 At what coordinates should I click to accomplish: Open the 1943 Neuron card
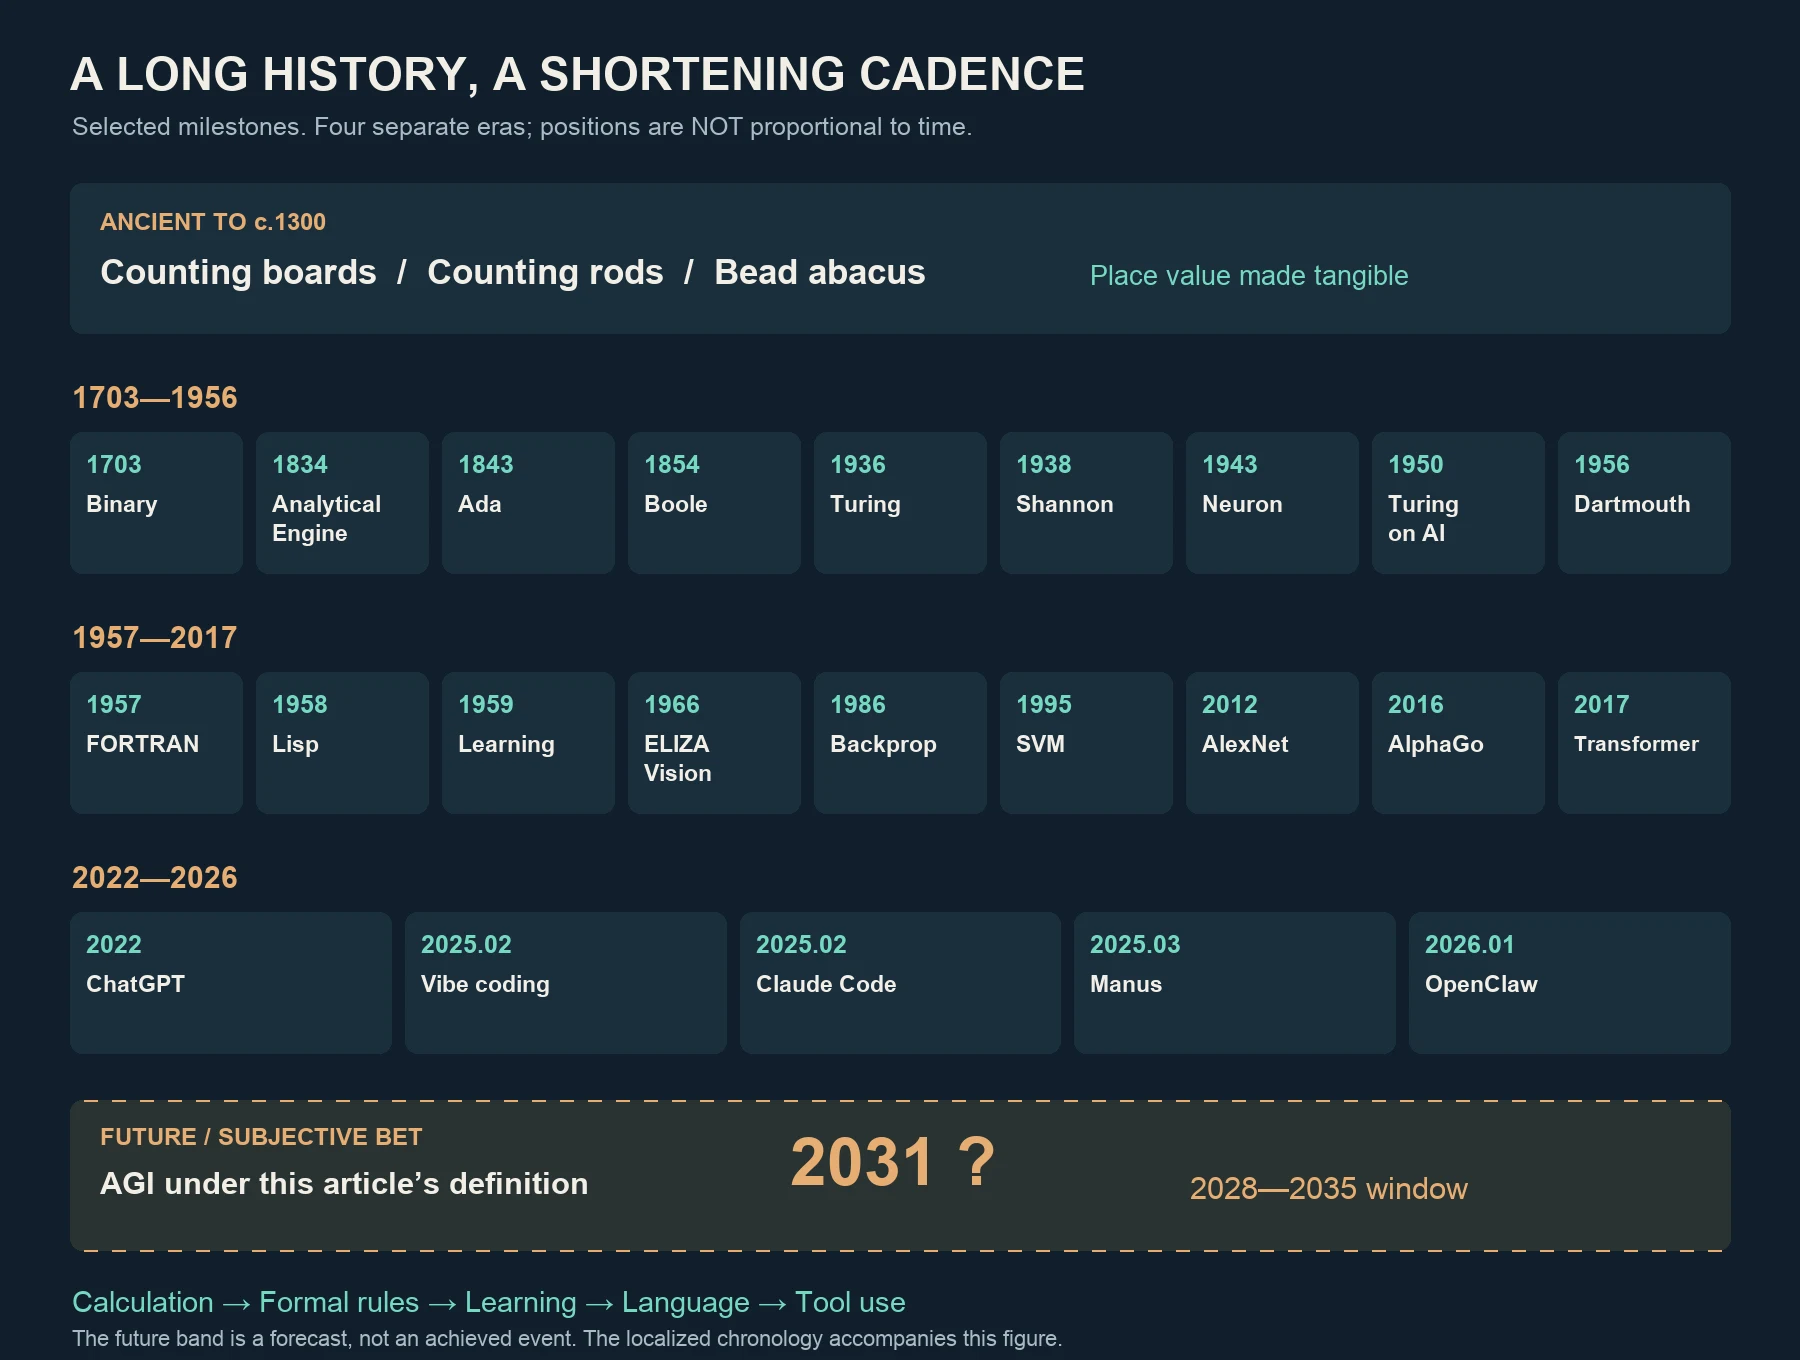pyautogui.click(x=1272, y=503)
